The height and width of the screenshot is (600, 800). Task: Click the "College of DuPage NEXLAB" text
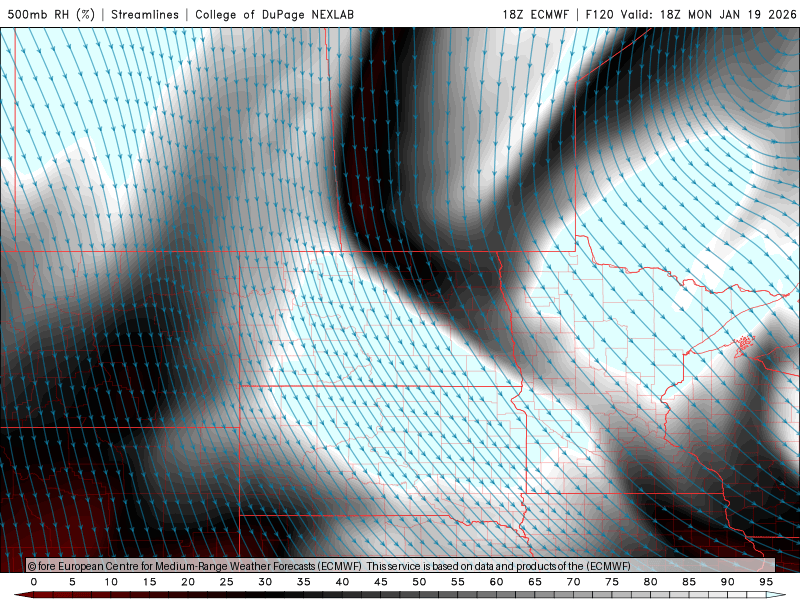274,14
